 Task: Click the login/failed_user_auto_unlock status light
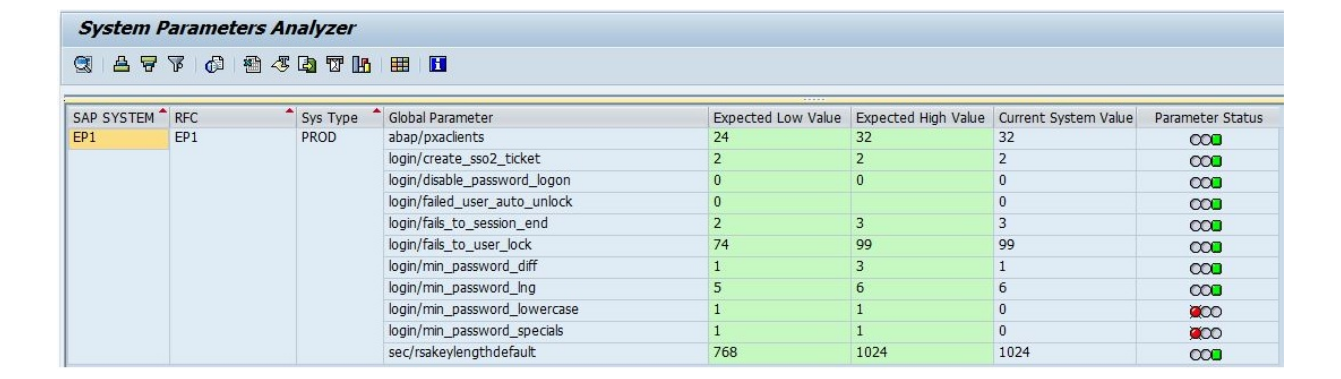pyautogui.click(x=1207, y=204)
